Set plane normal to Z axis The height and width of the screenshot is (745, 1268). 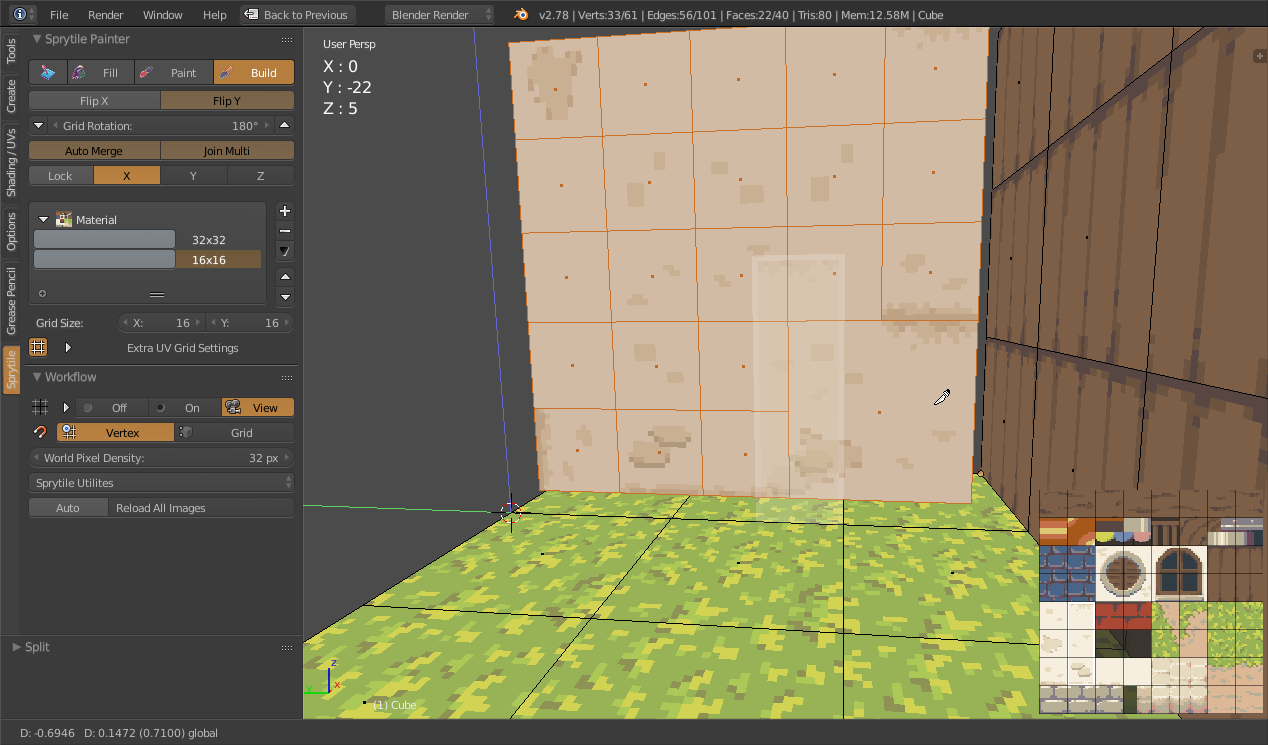pos(261,176)
